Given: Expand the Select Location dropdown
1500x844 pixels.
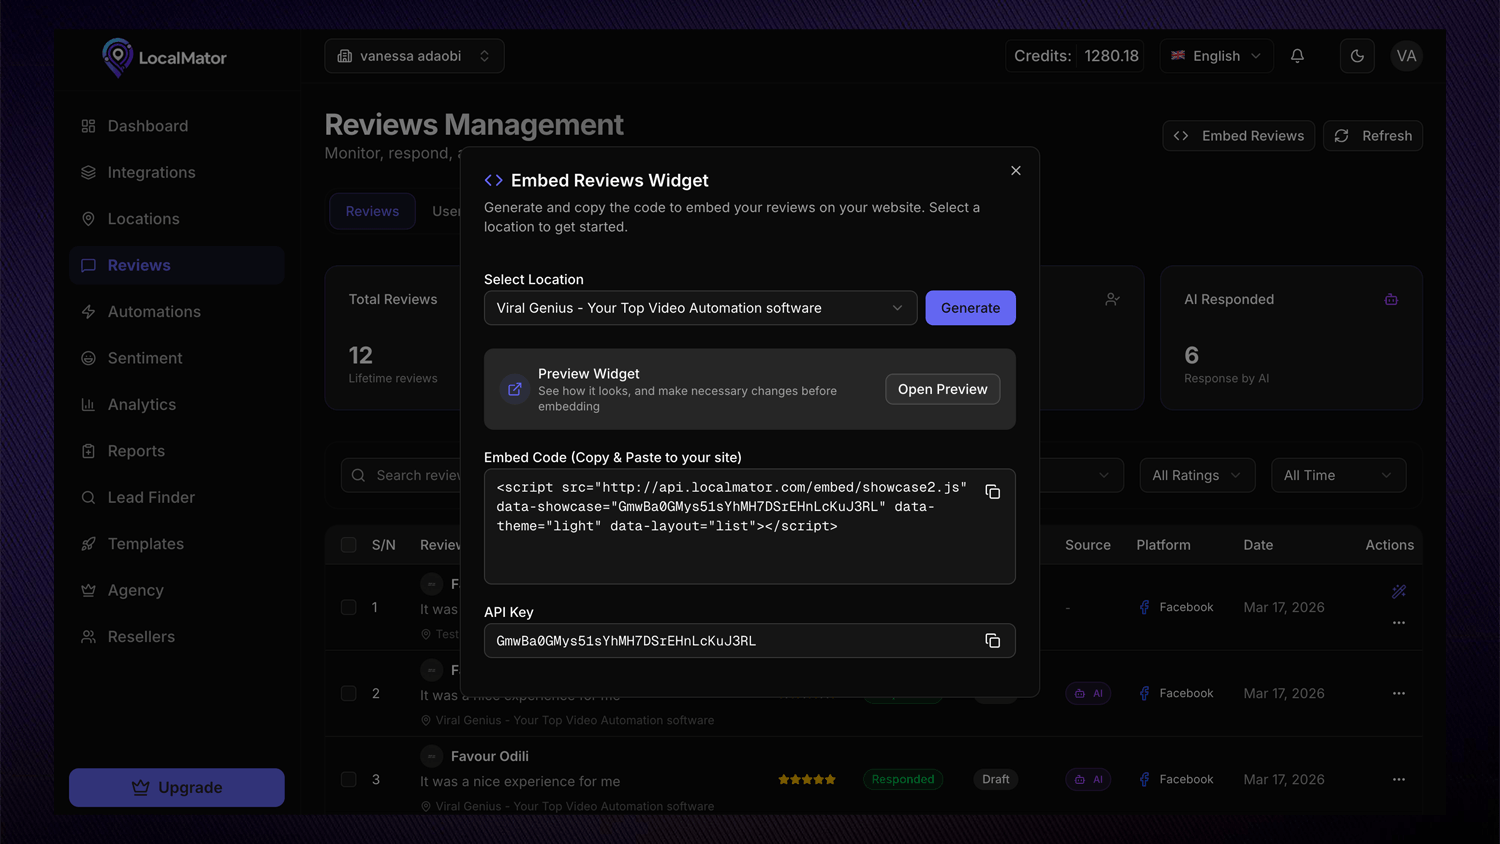Looking at the screenshot, I should pos(700,308).
